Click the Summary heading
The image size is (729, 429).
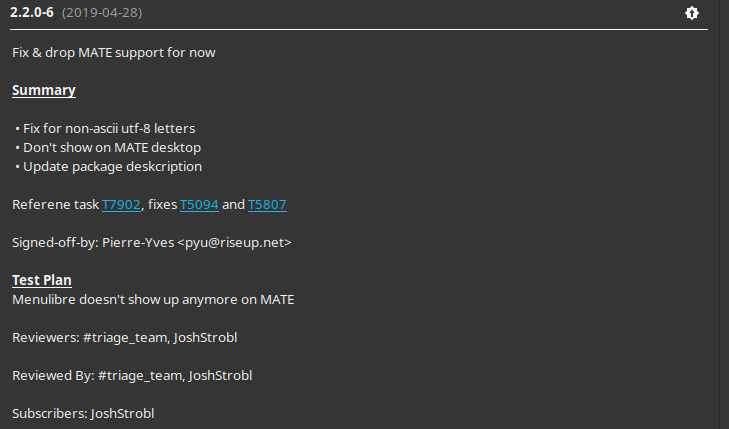point(43,91)
